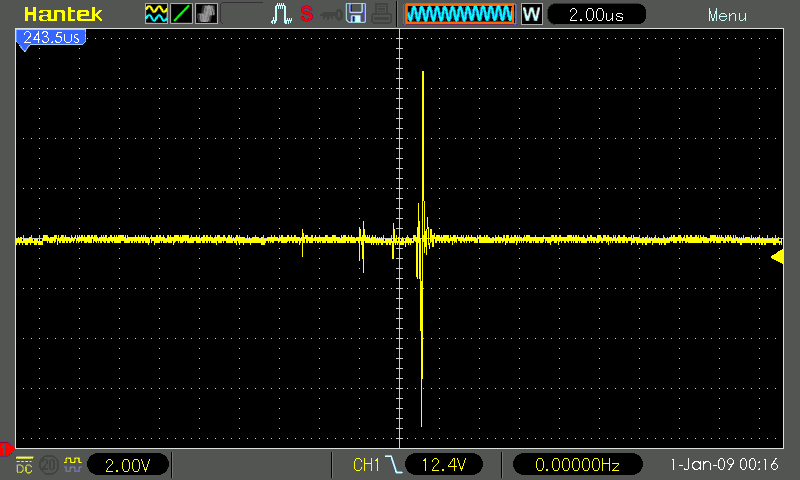Screen dimensions: 800x480
Task: Click the DC coupling icon
Action: [x=24, y=465]
